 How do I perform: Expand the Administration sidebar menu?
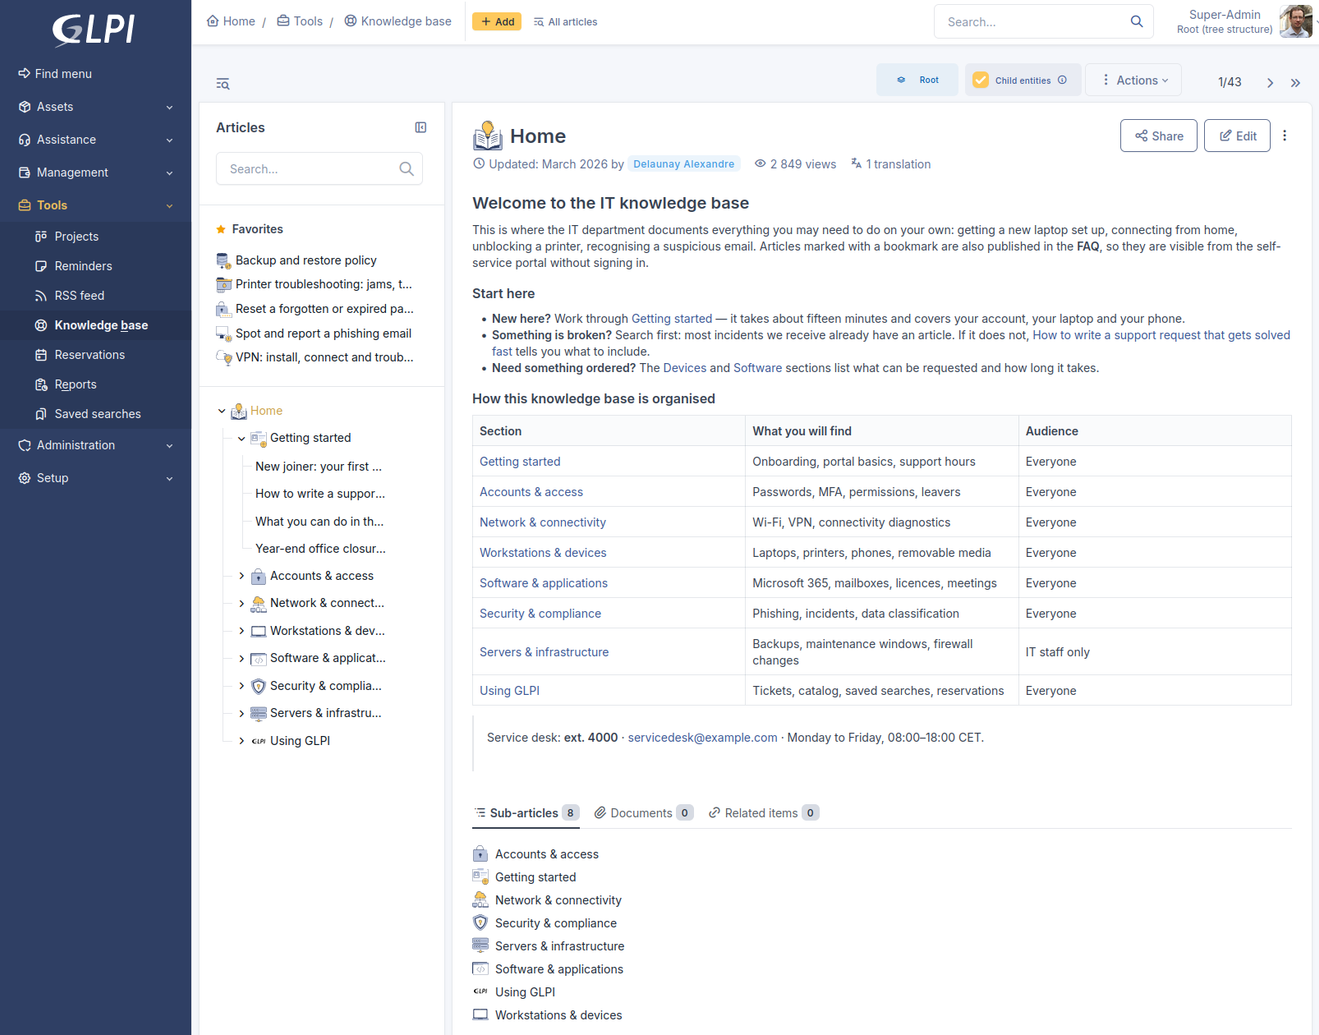[x=95, y=445]
